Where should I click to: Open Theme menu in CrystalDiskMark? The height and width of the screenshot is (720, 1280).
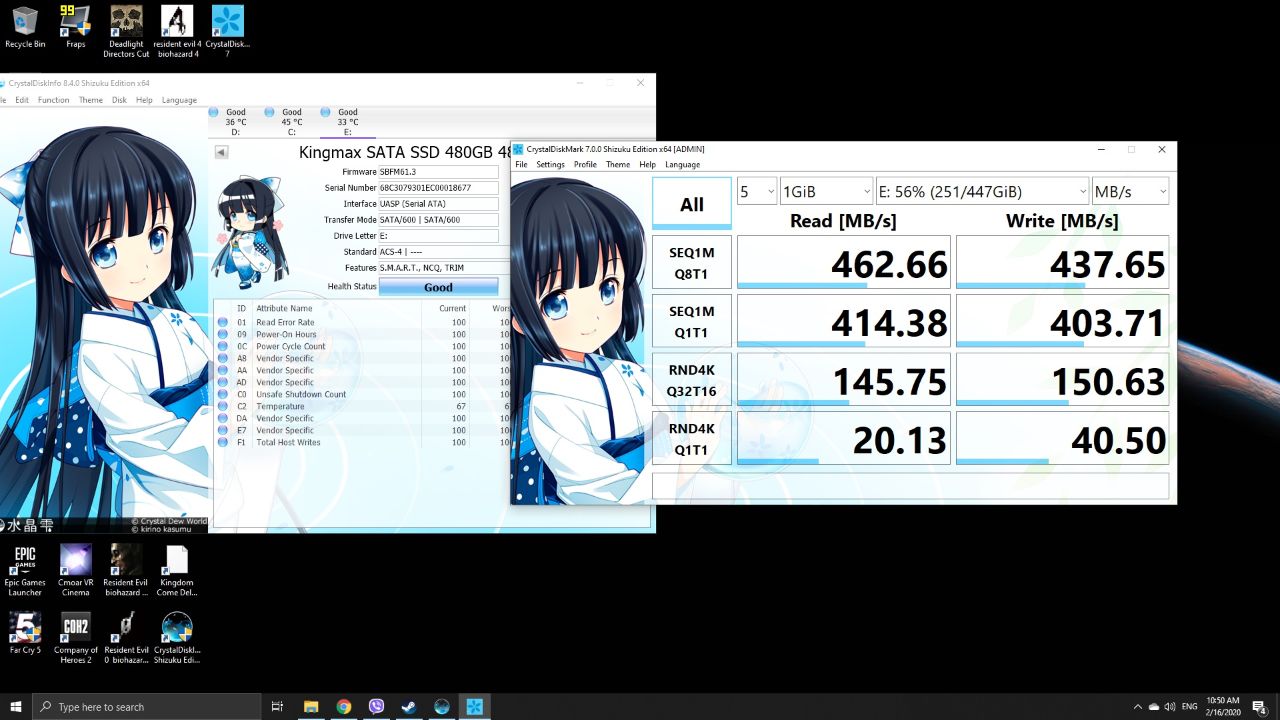tap(618, 164)
